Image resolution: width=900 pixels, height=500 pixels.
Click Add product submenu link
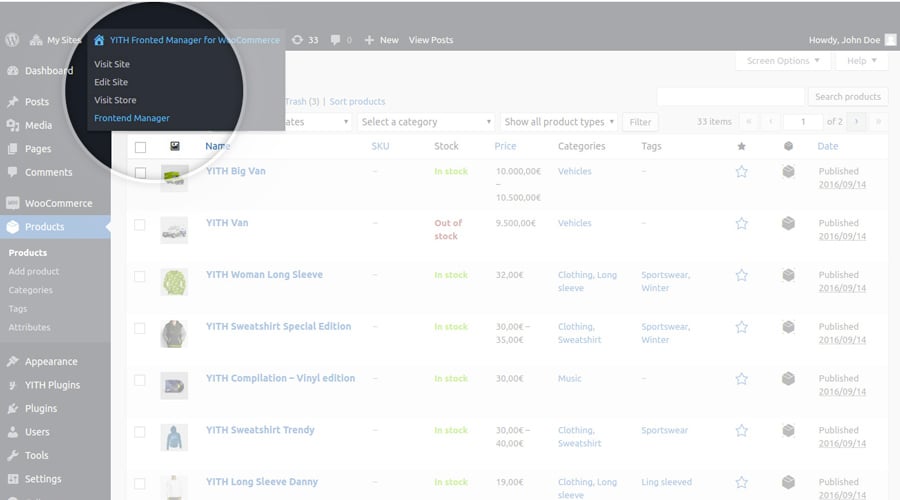(33, 271)
